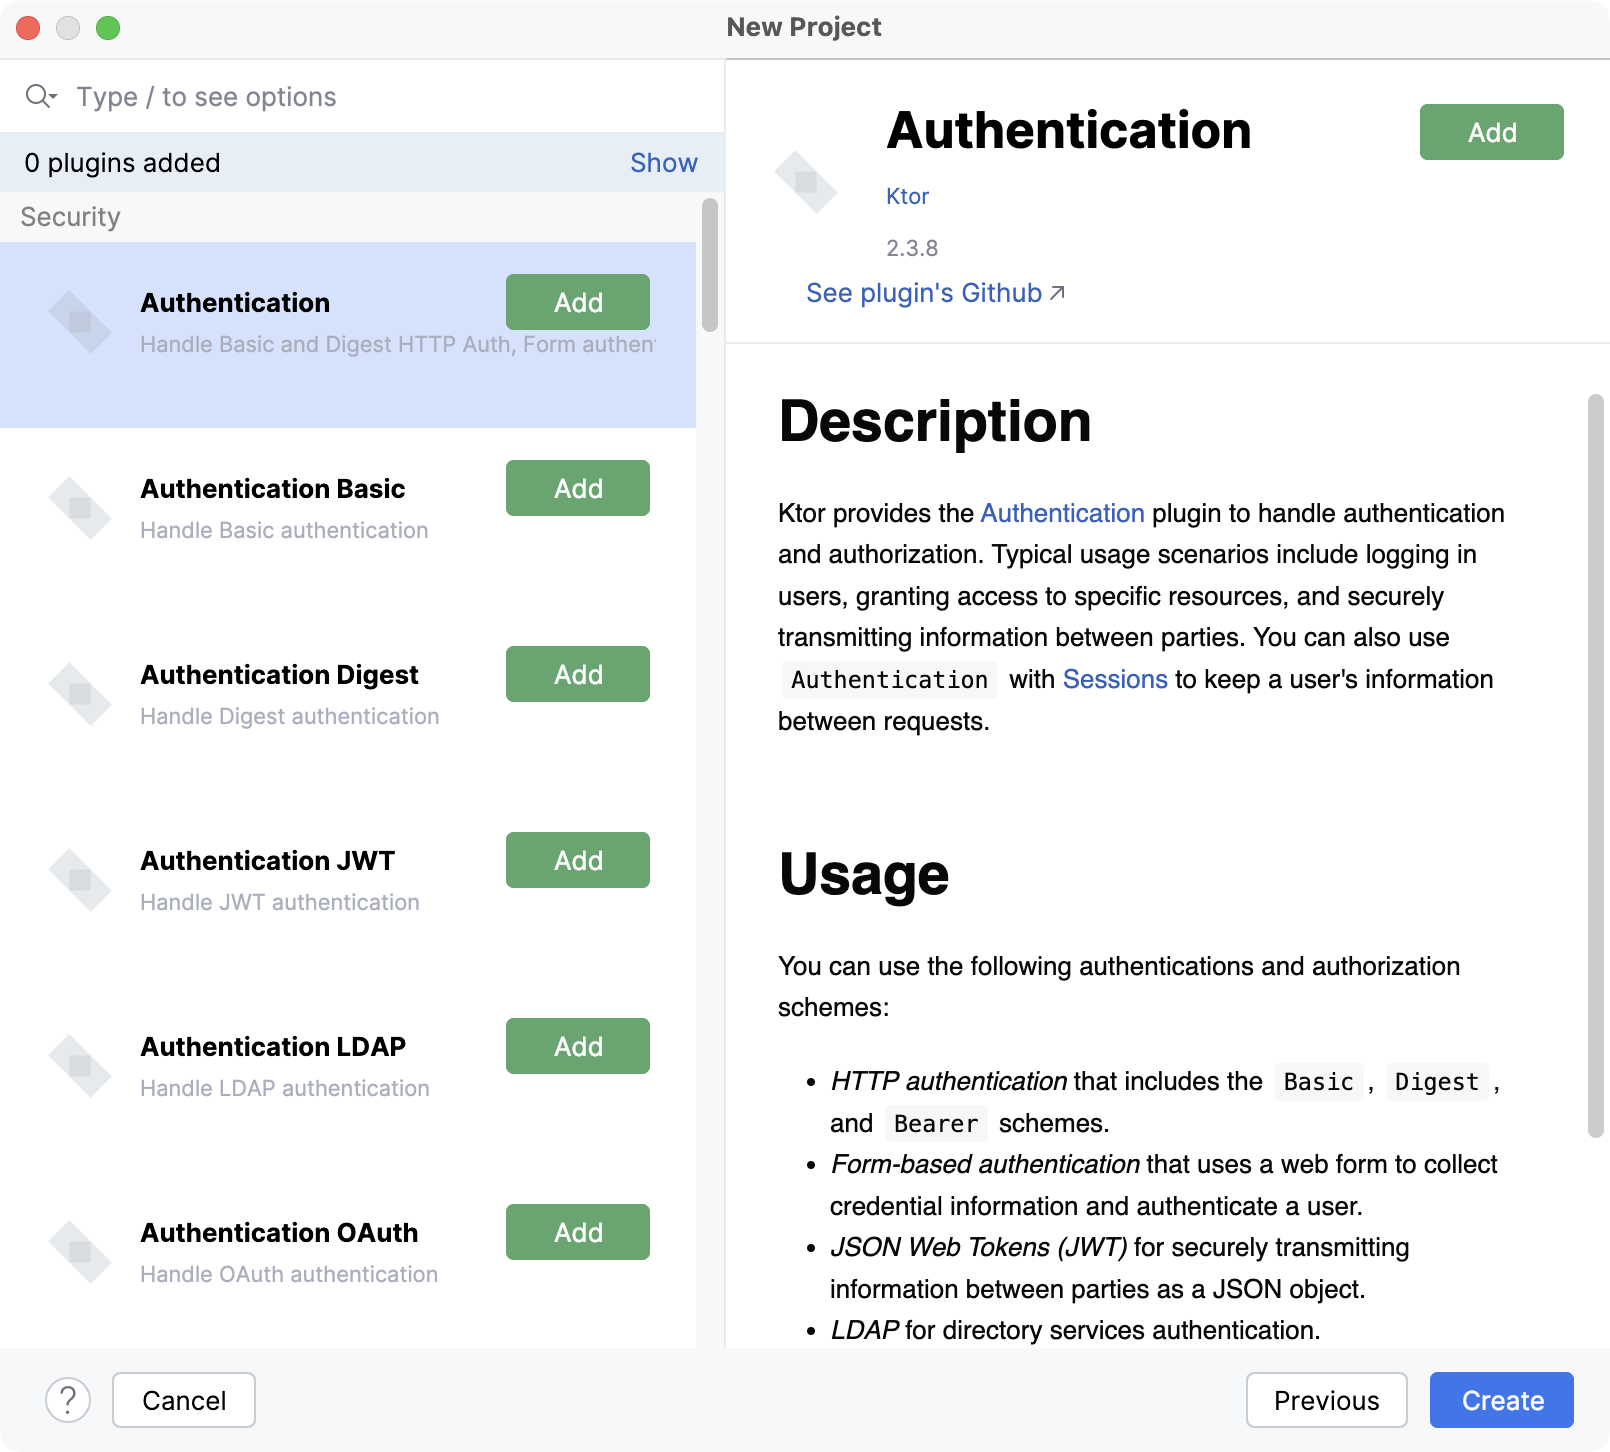Add the Authentication Digest plugin
This screenshot has height=1452, width=1610.
pyautogui.click(x=577, y=674)
